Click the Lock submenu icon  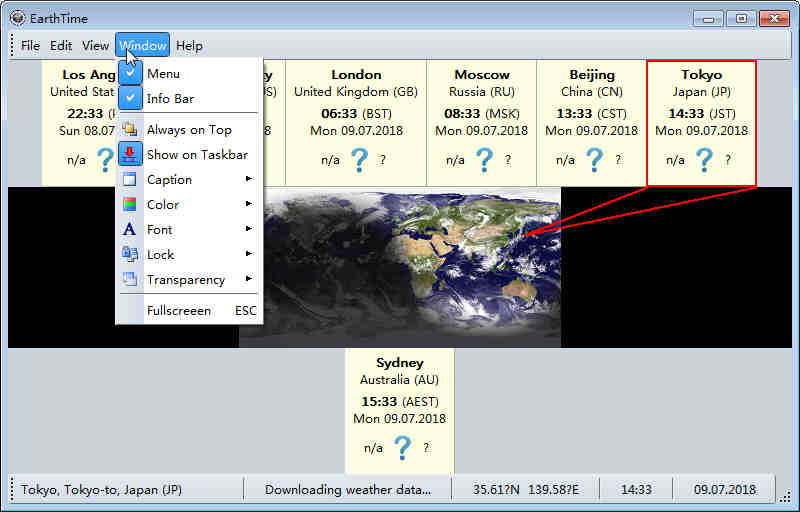click(130, 254)
